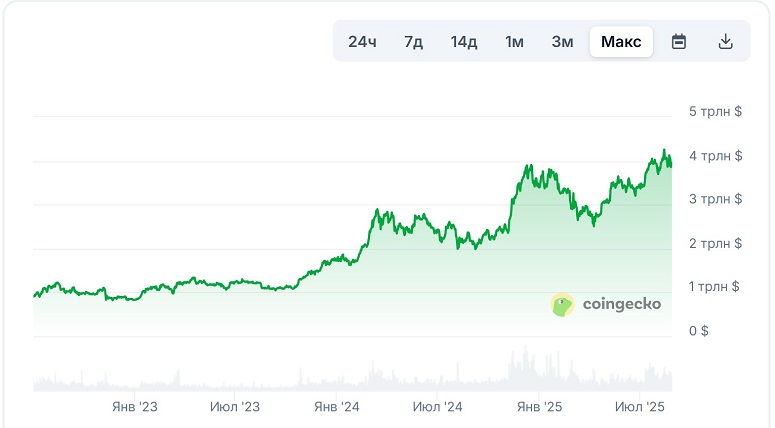Screen dimensions: 775x428
Task: Click the 5 трлн $ axis label
Action: click(716, 112)
